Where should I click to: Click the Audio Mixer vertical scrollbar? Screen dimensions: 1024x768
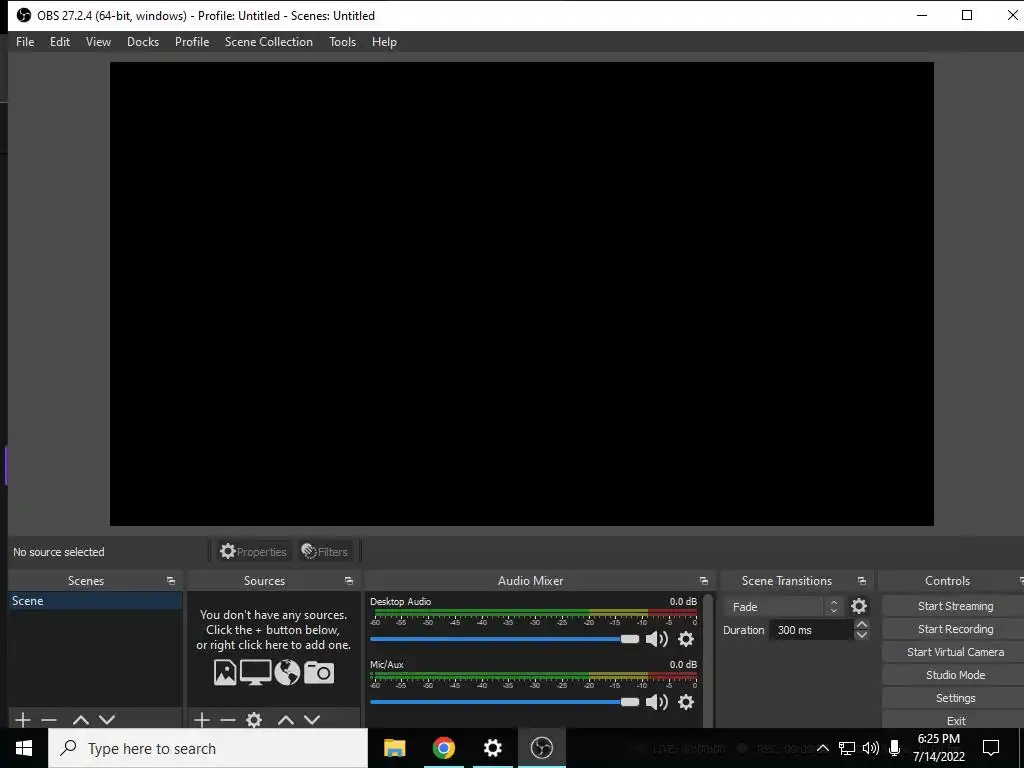pyautogui.click(x=707, y=660)
